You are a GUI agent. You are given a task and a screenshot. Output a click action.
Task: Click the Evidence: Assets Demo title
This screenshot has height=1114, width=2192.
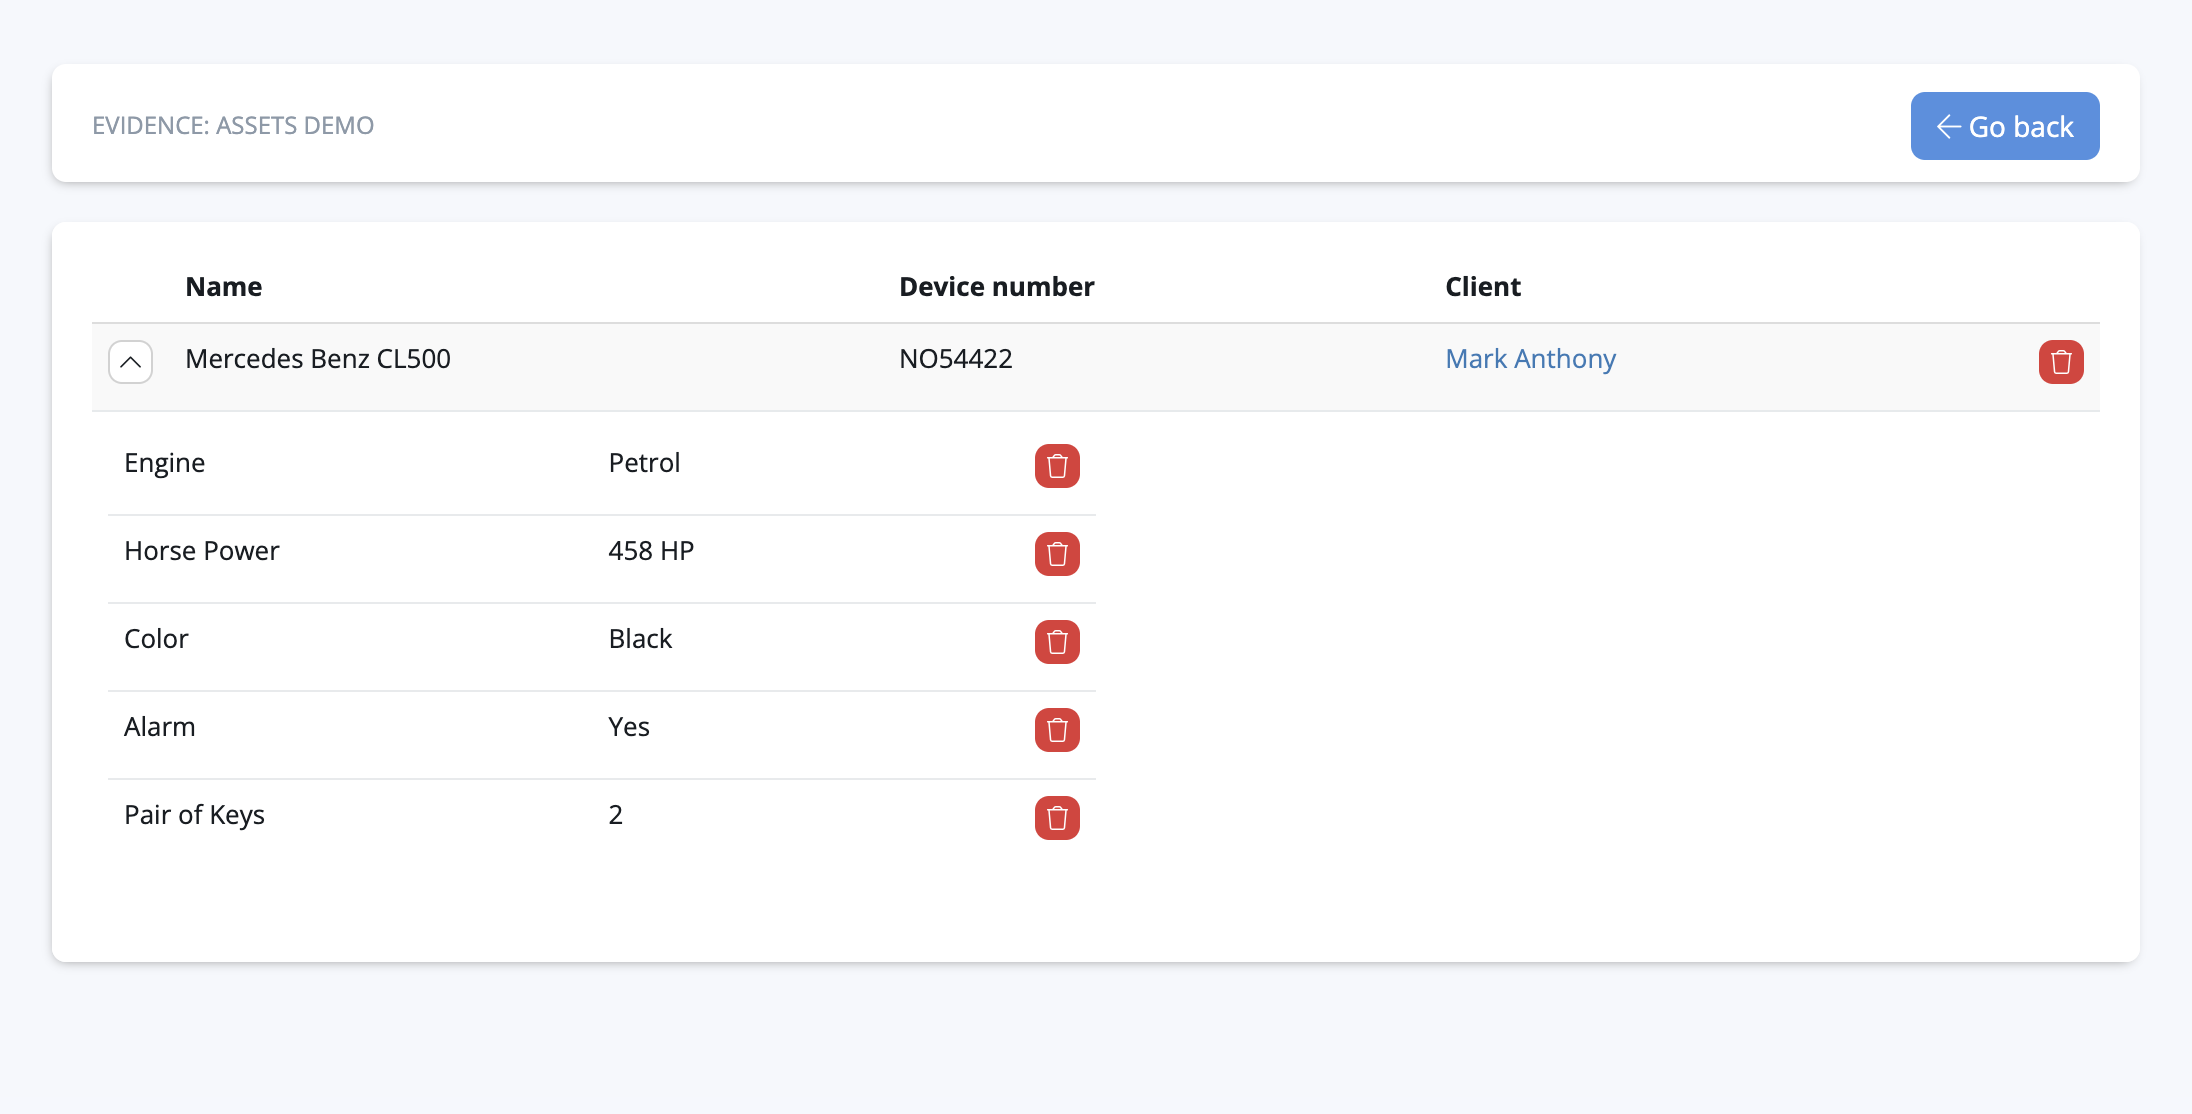[233, 126]
